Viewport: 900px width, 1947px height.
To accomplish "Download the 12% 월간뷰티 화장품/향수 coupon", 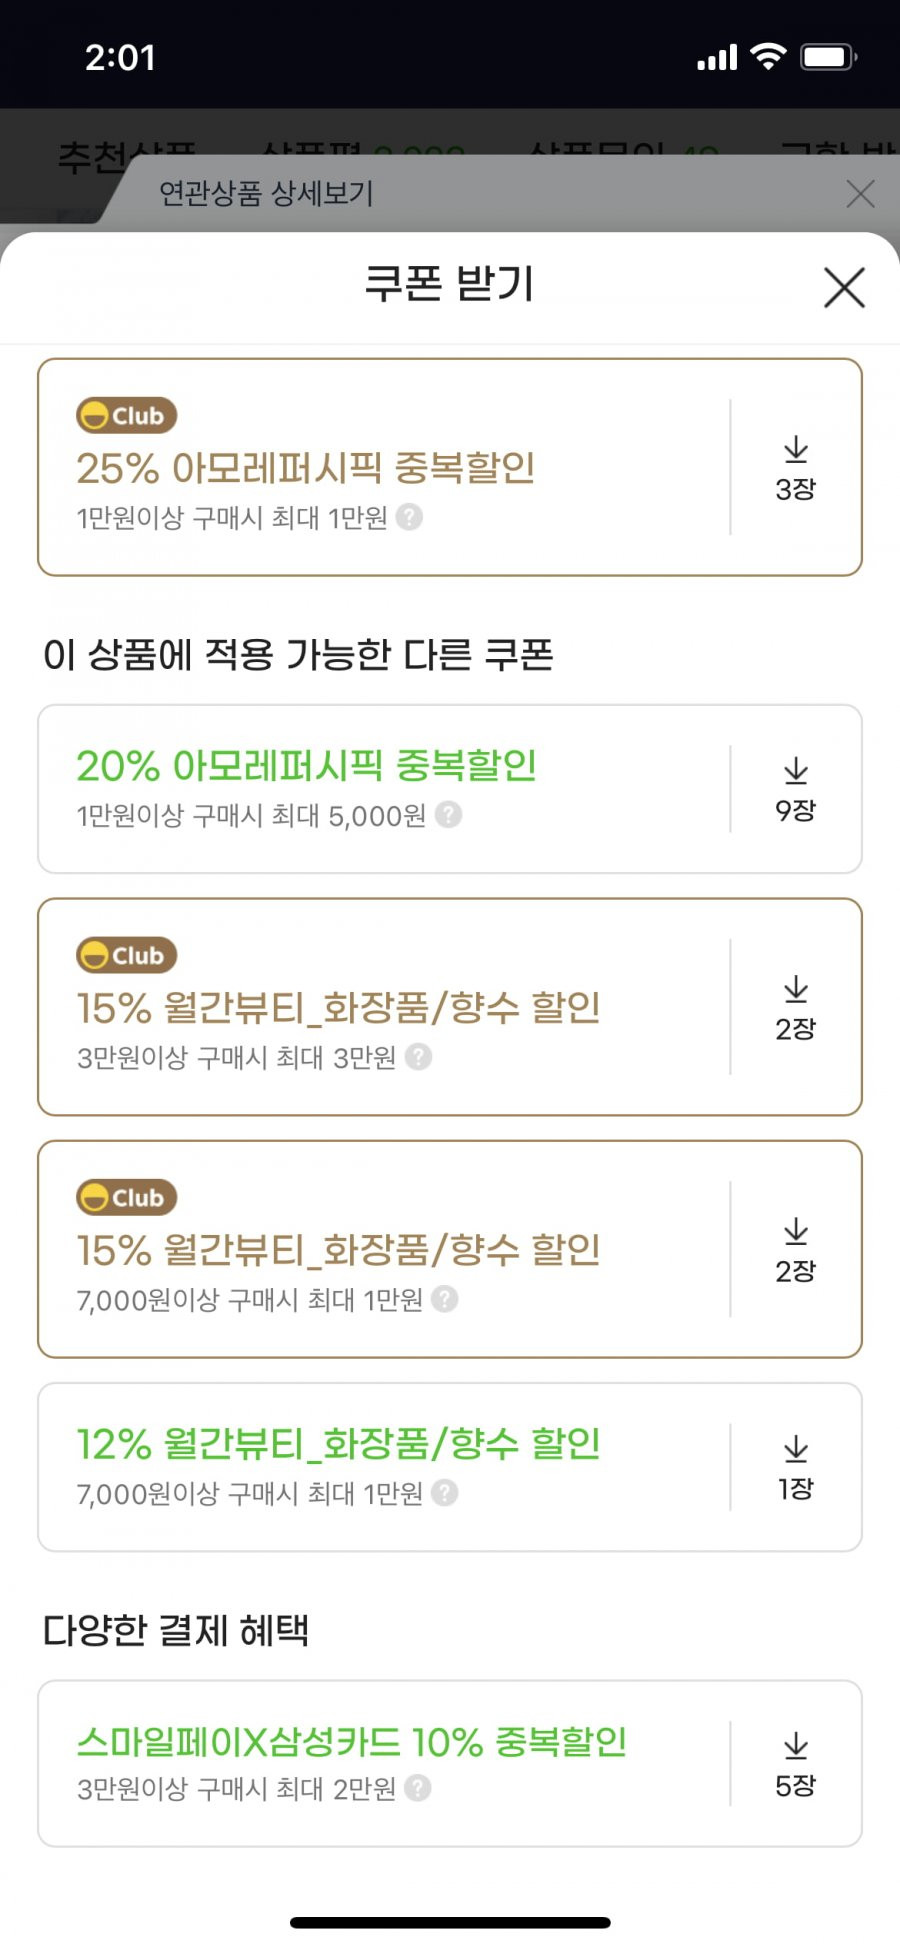I will pyautogui.click(x=796, y=1468).
